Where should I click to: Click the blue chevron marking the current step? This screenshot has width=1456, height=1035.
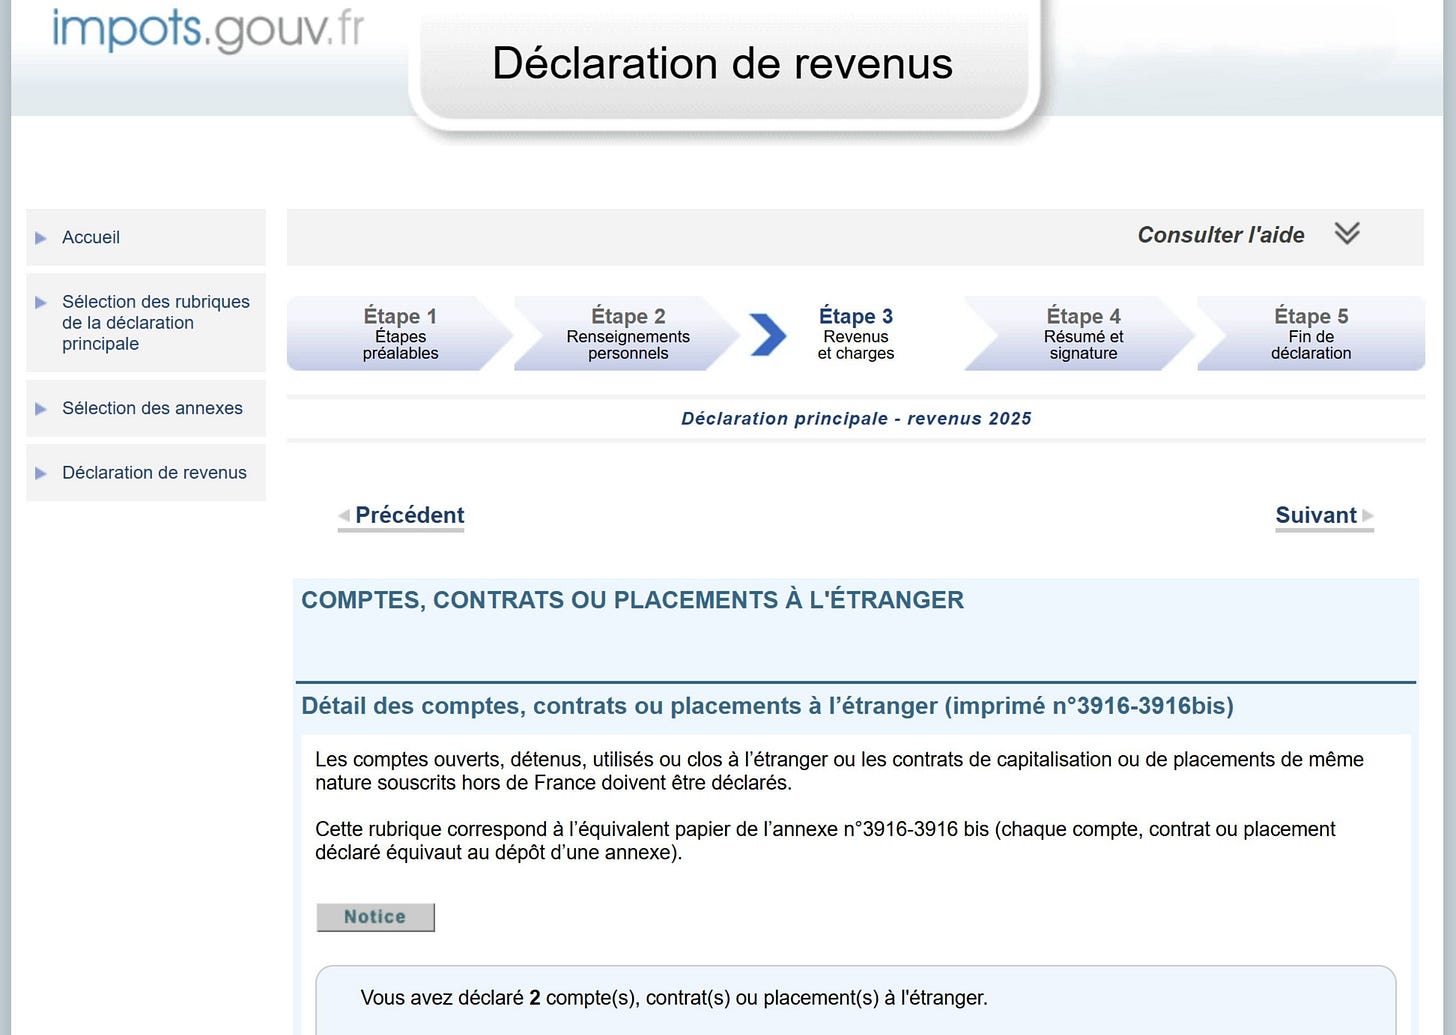tap(768, 334)
